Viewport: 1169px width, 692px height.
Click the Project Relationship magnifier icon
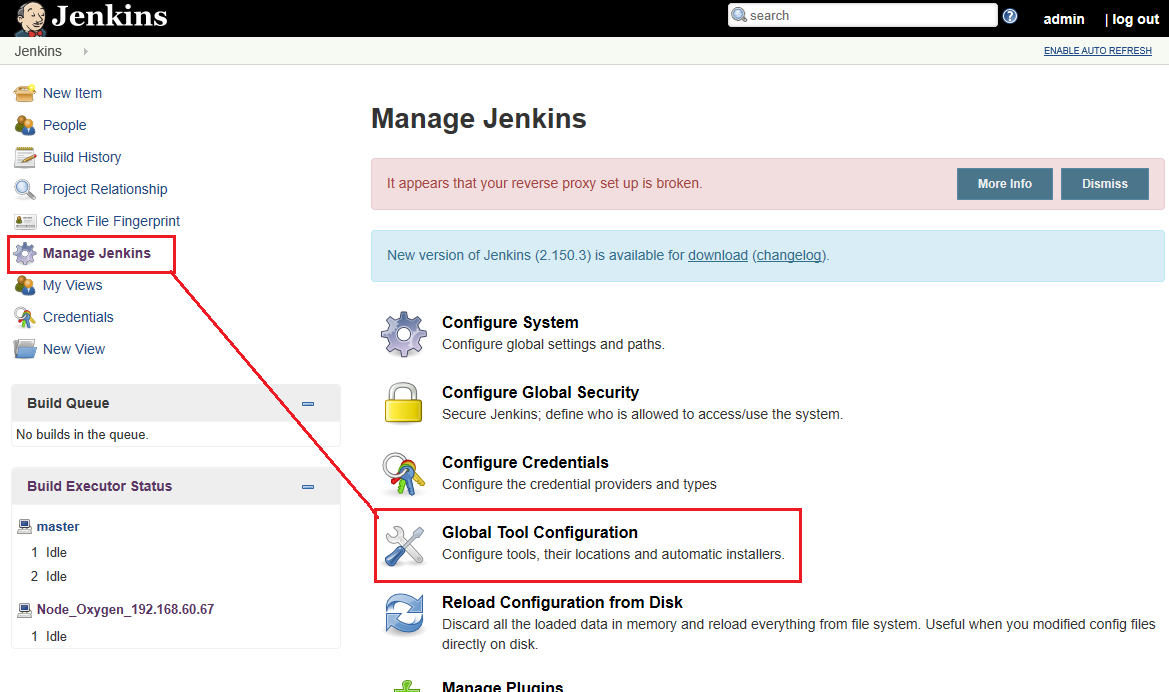[x=25, y=189]
